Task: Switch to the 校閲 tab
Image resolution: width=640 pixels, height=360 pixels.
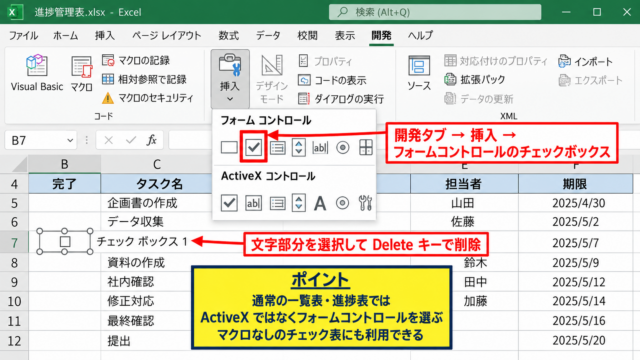Action: [x=307, y=36]
